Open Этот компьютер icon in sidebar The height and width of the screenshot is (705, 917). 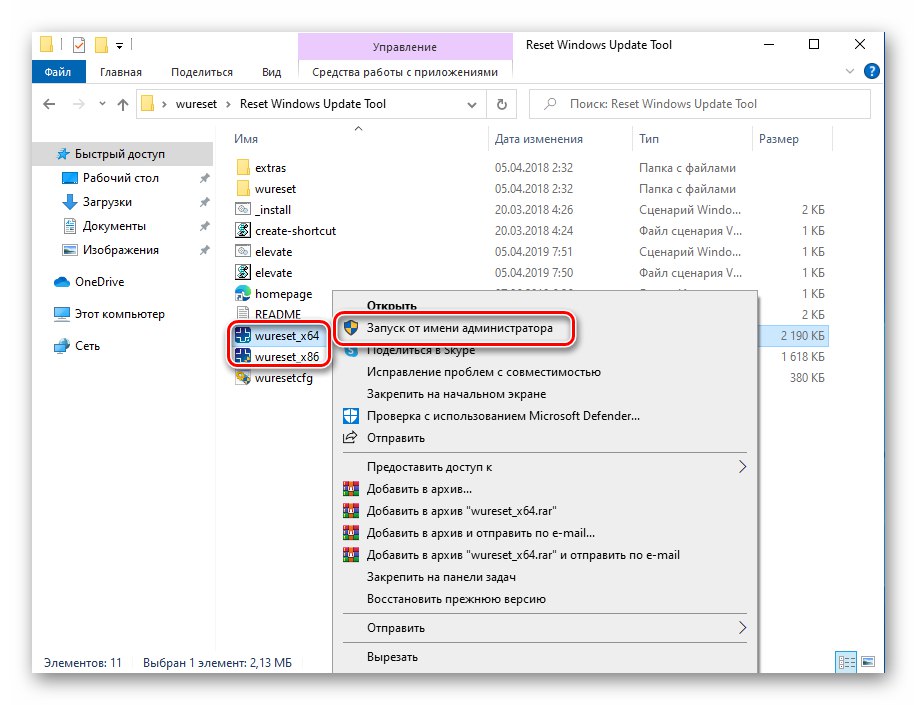point(62,314)
